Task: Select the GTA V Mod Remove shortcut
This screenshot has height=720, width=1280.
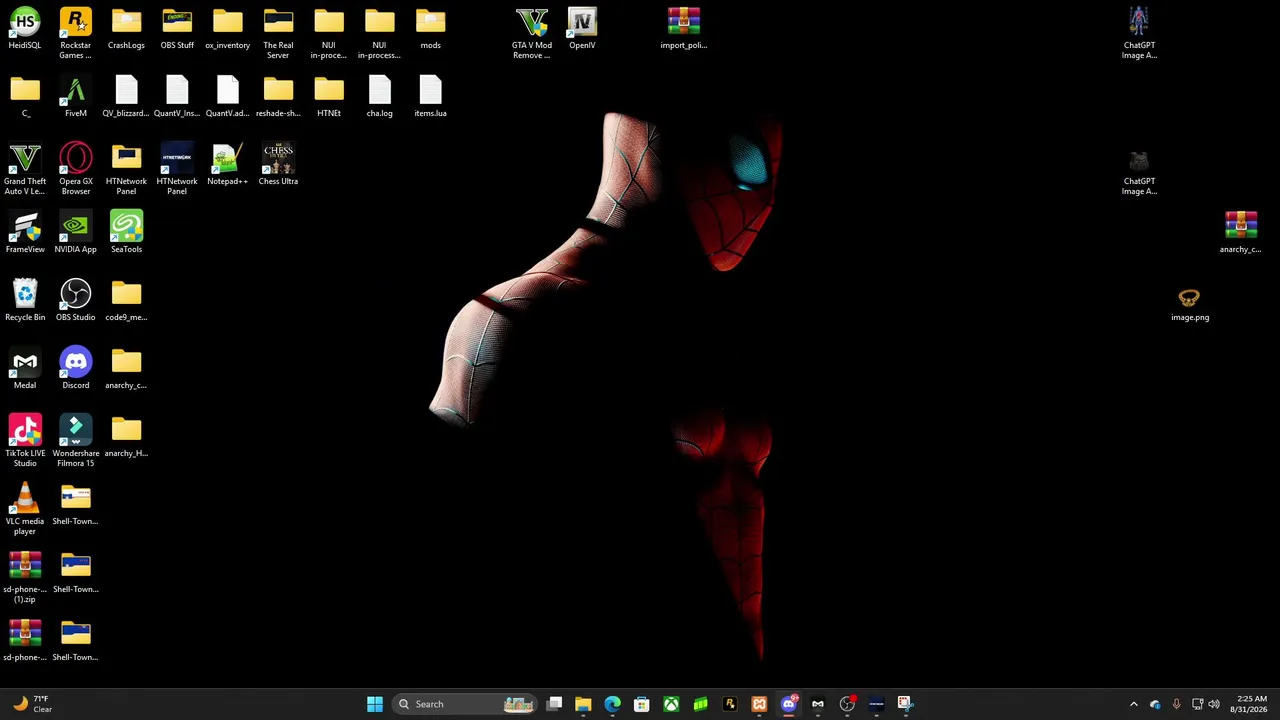Action: (532, 33)
